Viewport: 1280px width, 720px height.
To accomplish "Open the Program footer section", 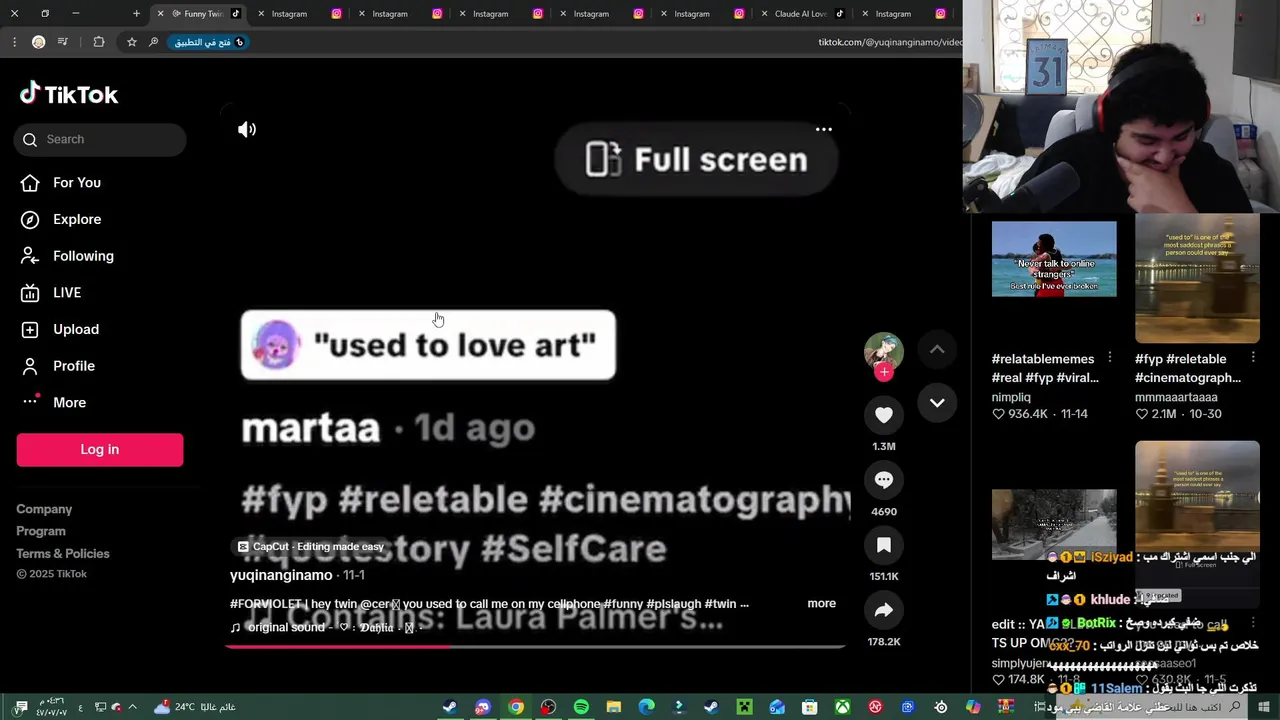I will tap(41, 531).
